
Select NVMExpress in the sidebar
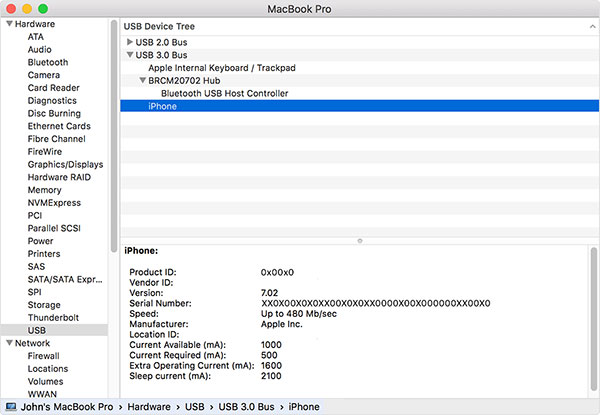click(54, 203)
